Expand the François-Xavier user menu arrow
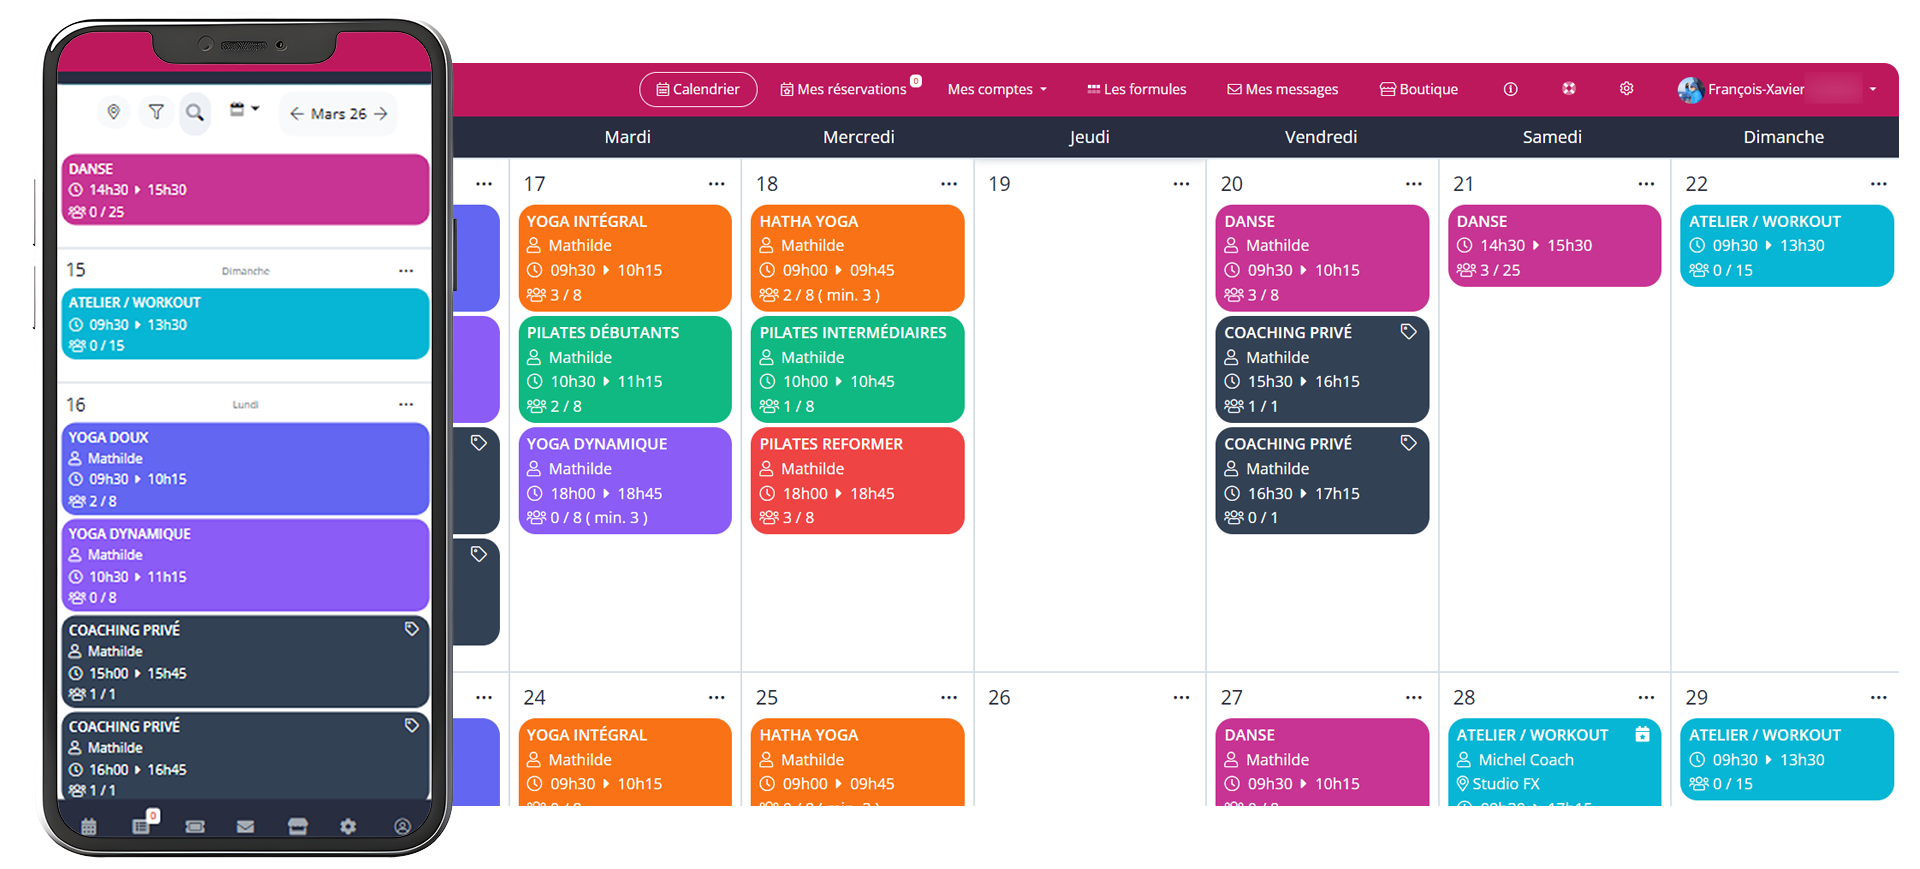Viewport: 1920px width, 869px height. click(1873, 89)
